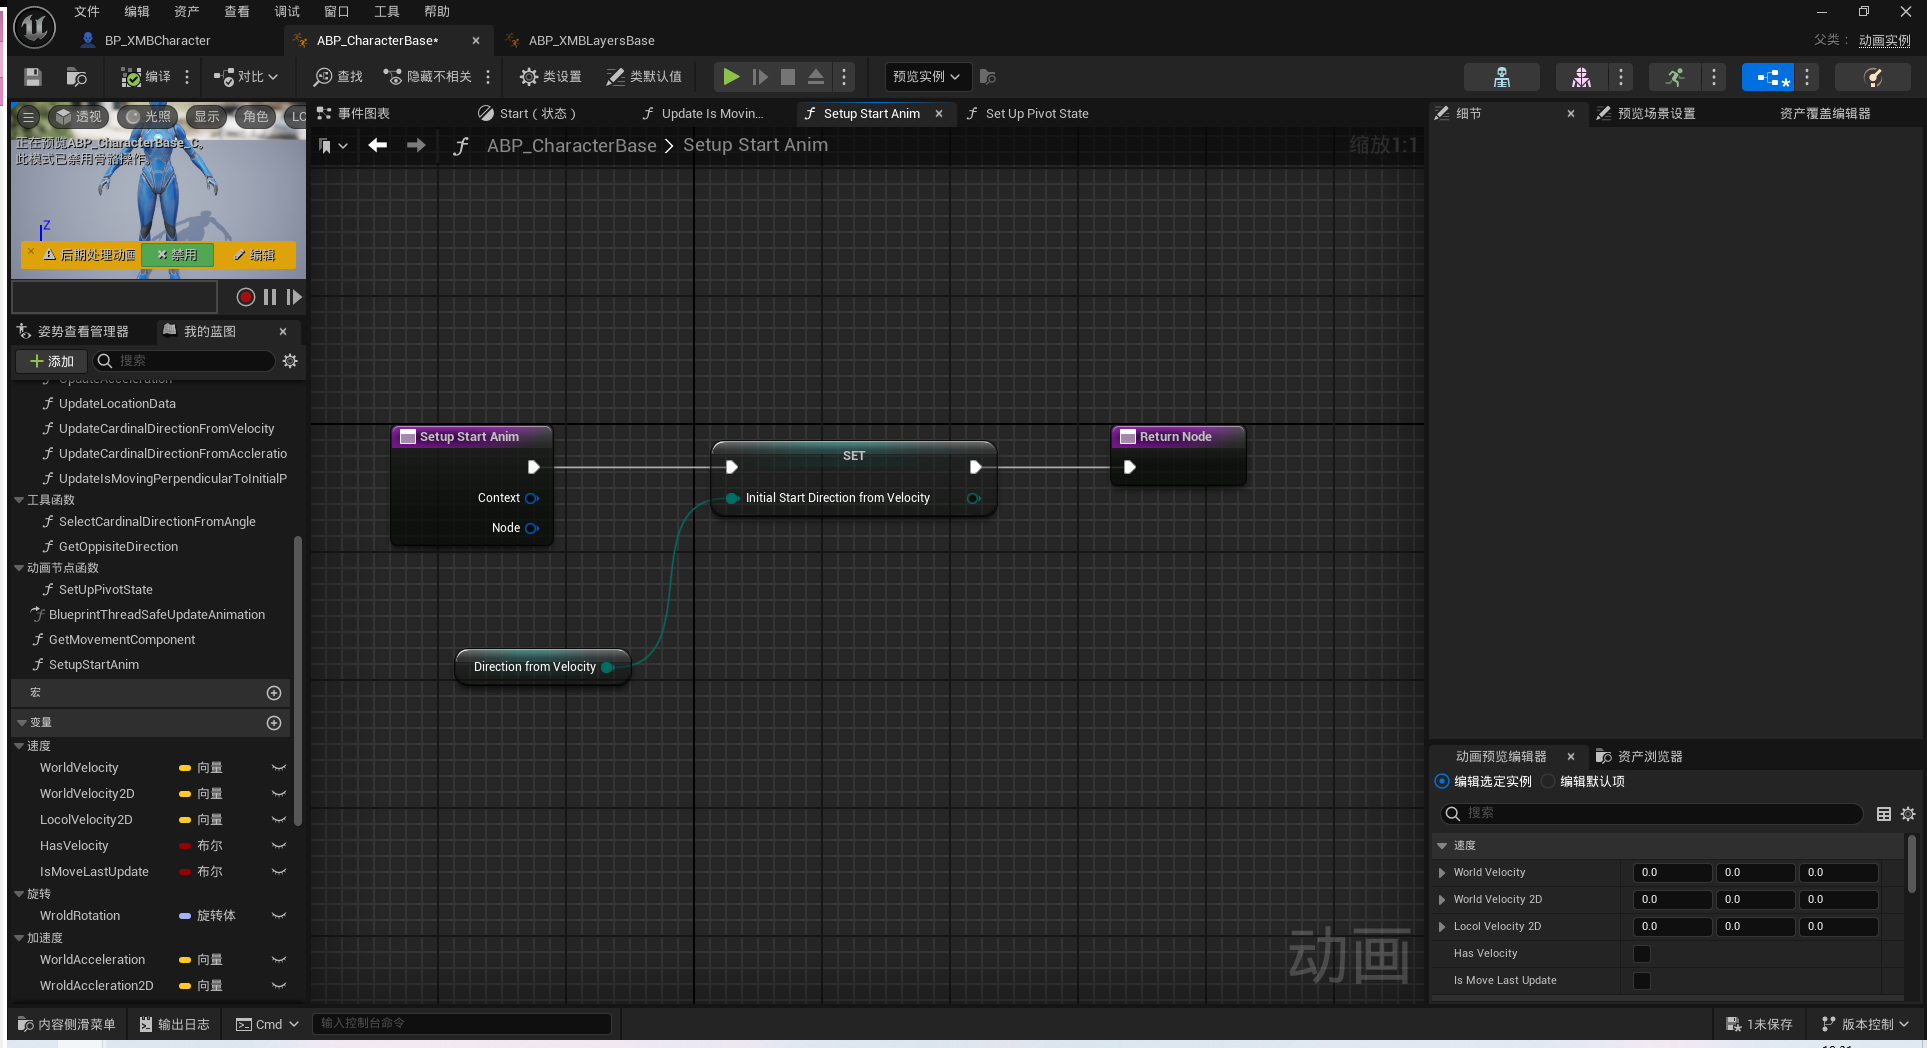Image resolution: width=1927 pixels, height=1048 pixels.
Task: Open Class Settings (类设置)
Action: coord(550,77)
